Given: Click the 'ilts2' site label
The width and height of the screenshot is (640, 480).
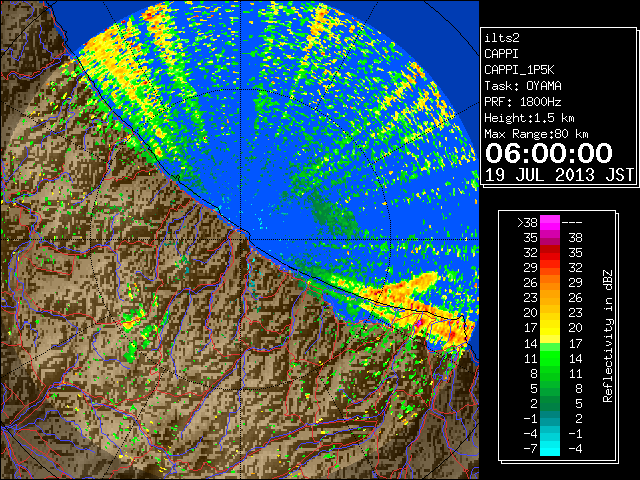Looking at the screenshot, I should pyautogui.click(x=502, y=38).
